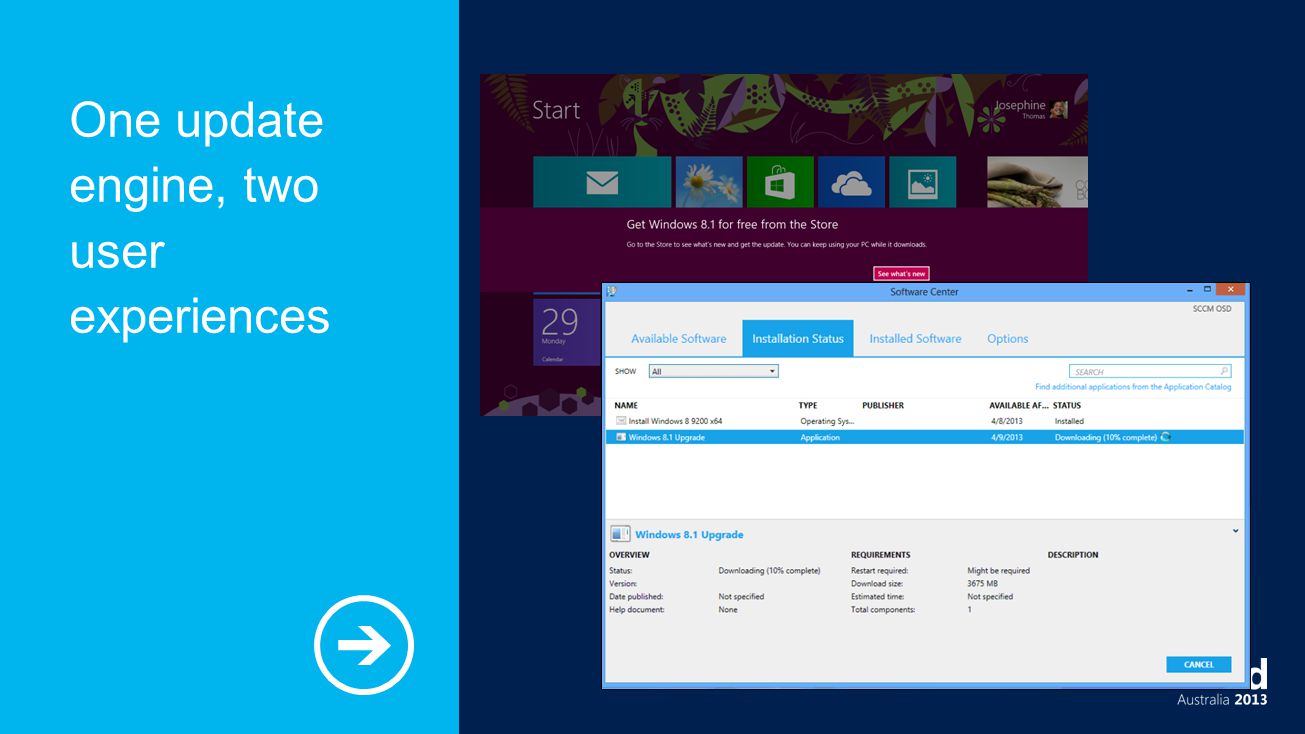
Task: Click the icon beside the Windows 8.1 Upgrade row
Action: 621,437
